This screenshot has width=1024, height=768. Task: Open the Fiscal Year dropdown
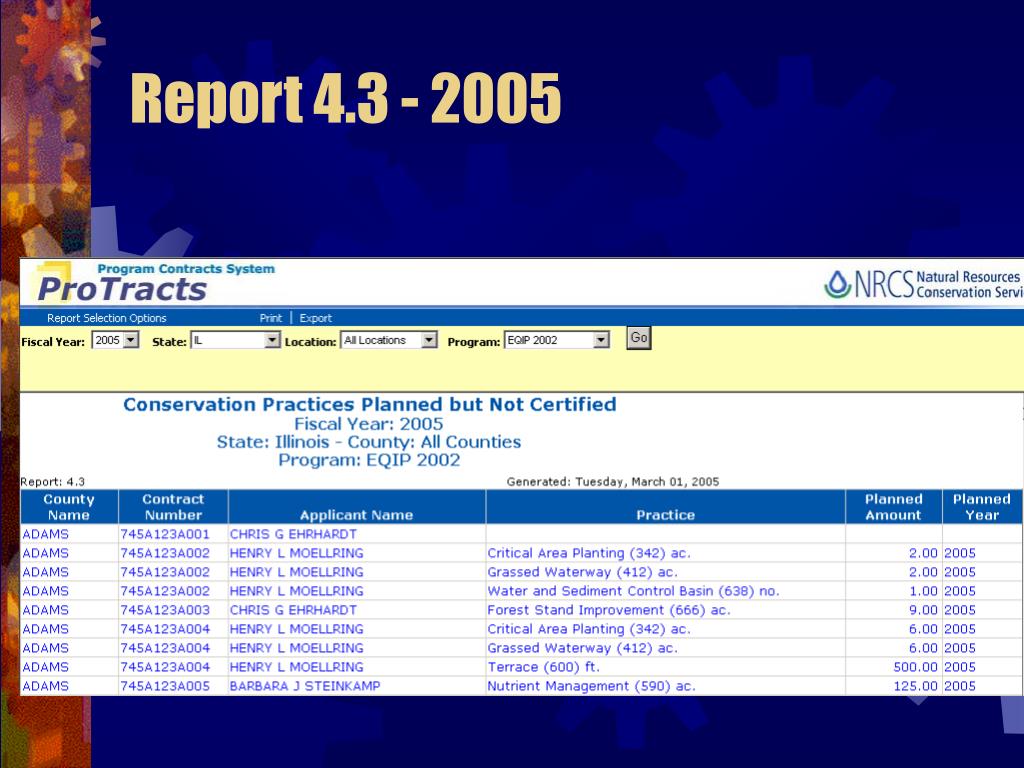tap(116, 340)
